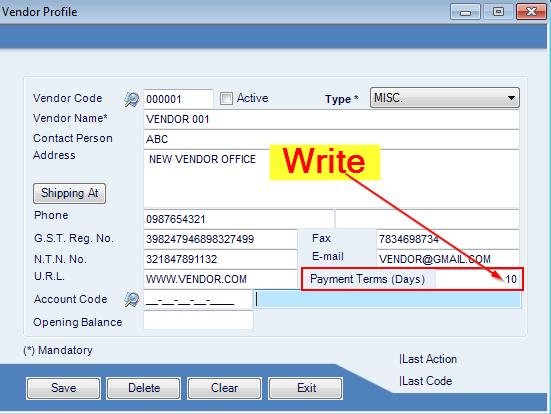
Task: Select the E-mail field
Action: (448, 259)
